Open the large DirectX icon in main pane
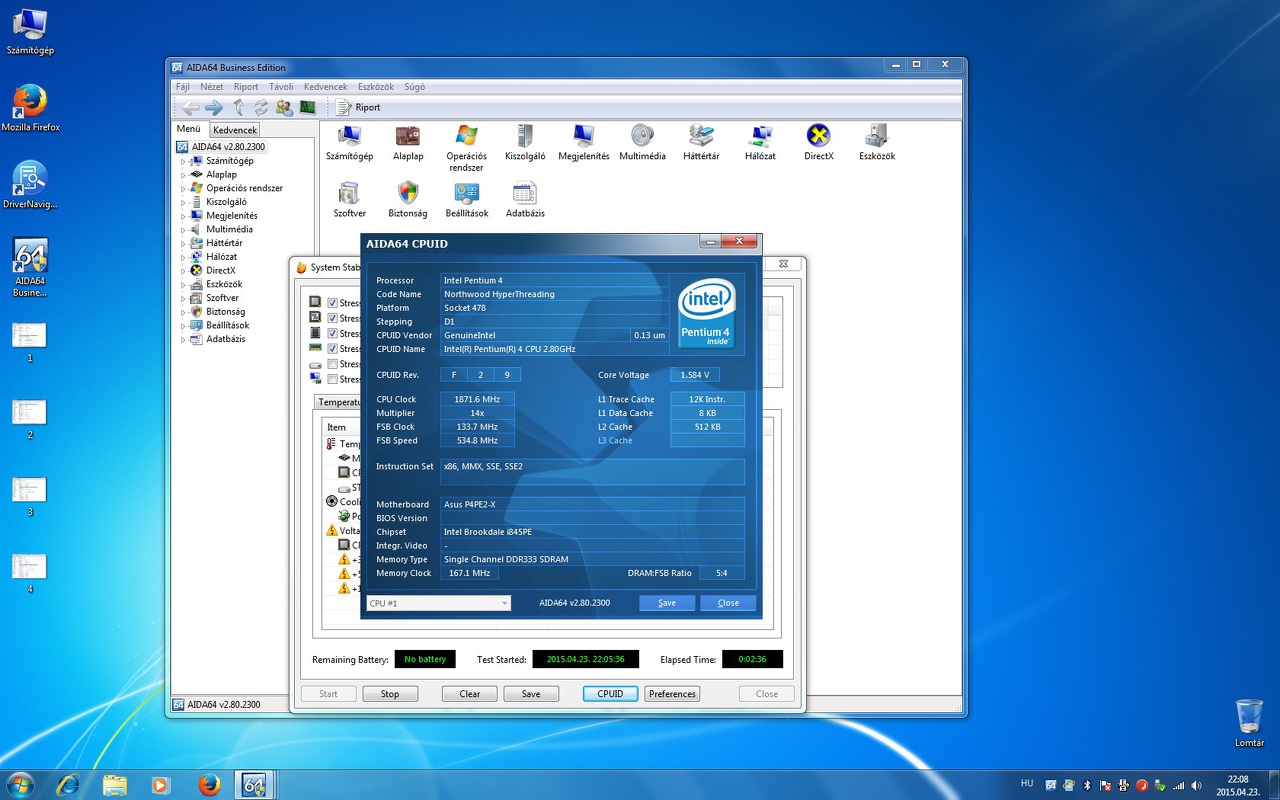The image size is (1280, 800). pyautogui.click(x=819, y=142)
